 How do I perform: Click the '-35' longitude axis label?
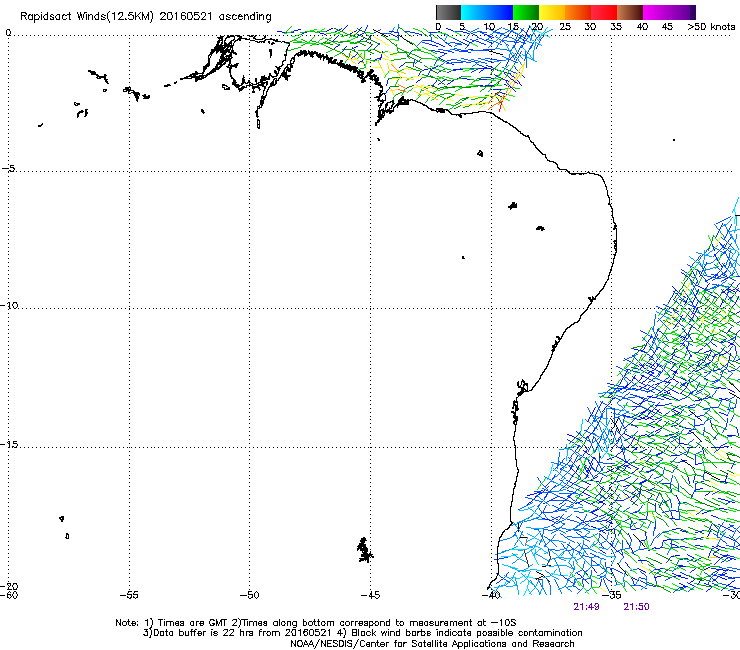click(612, 595)
